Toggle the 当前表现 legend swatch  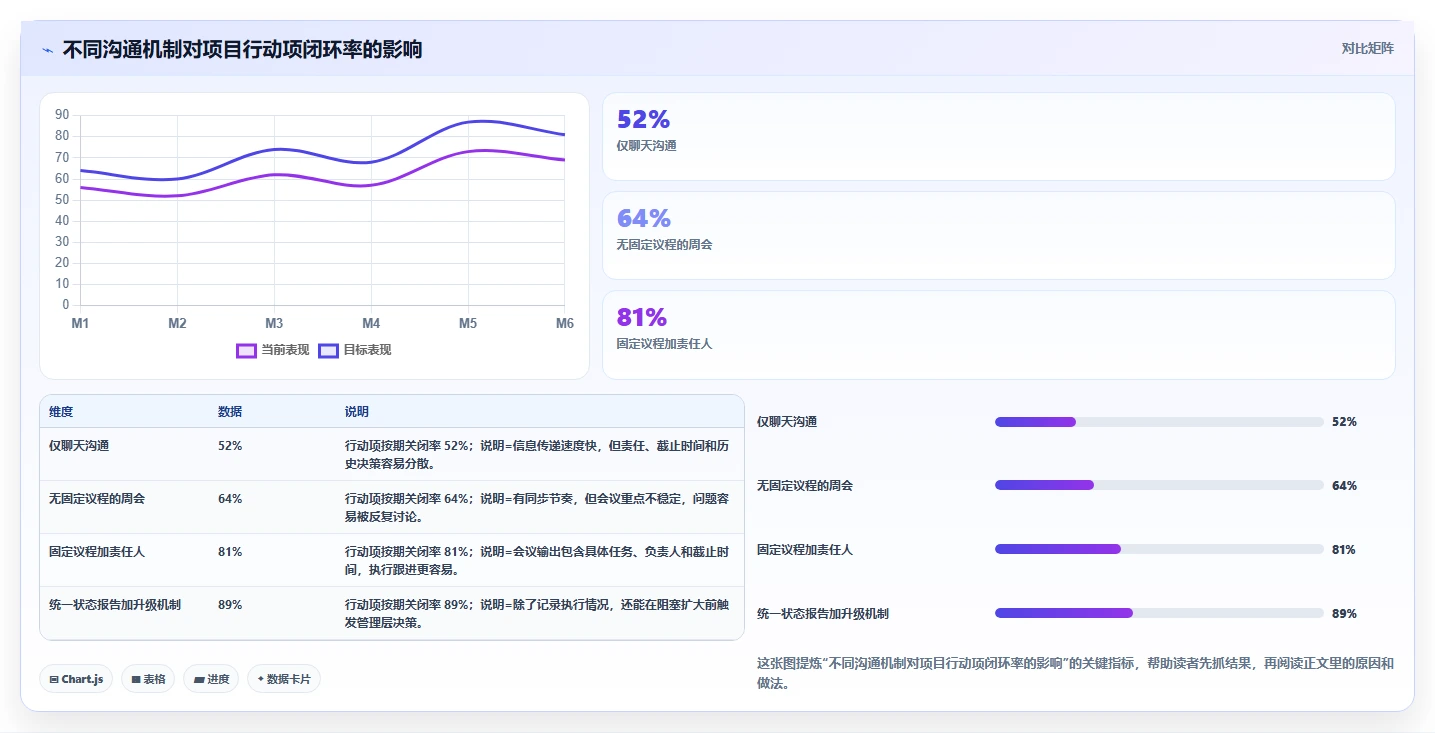click(246, 350)
